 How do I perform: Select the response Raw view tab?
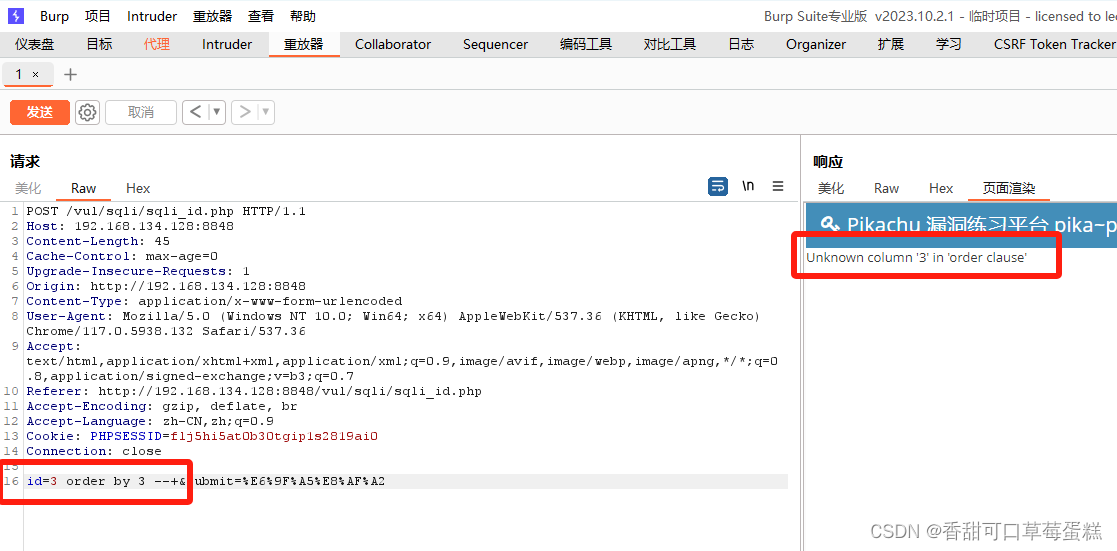click(x=886, y=188)
